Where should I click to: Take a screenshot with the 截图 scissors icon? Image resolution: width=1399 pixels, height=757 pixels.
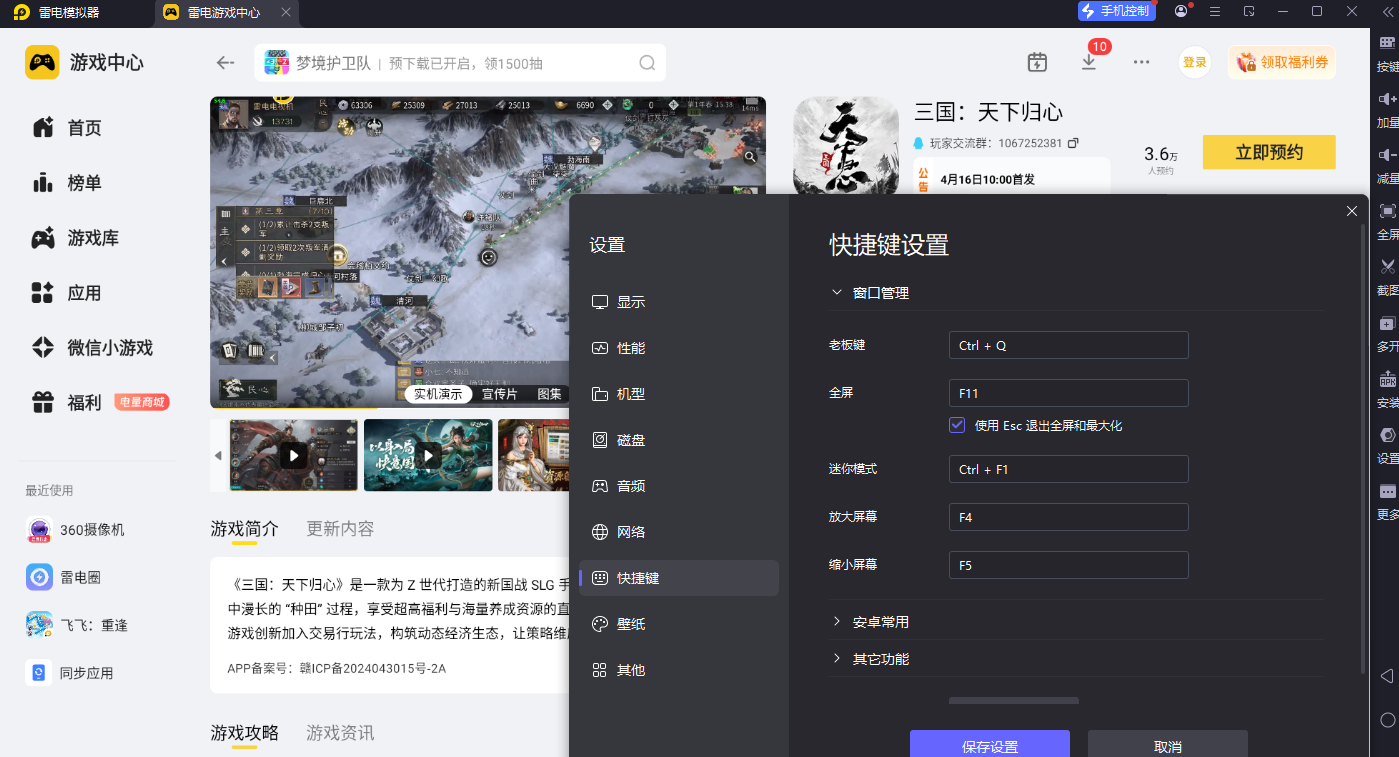1387,267
